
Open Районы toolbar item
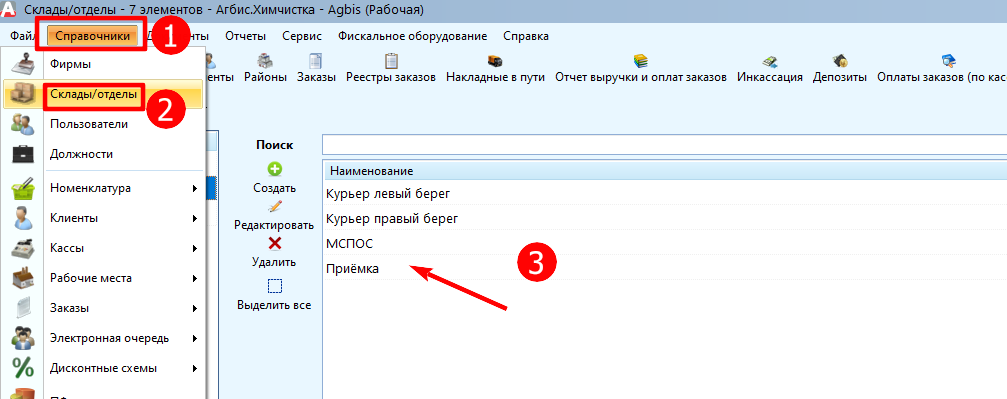(x=265, y=69)
